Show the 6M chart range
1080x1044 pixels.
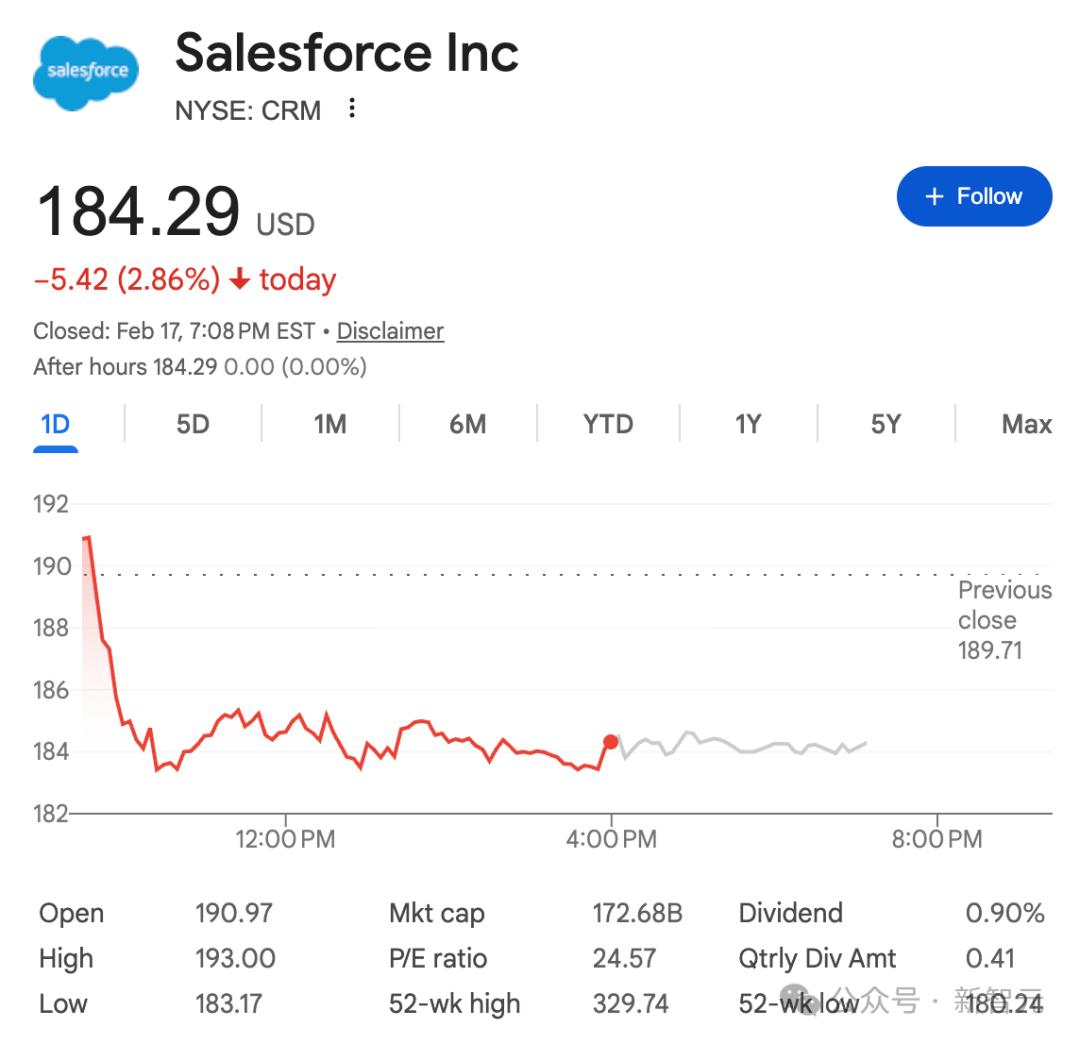[x=468, y=424]
